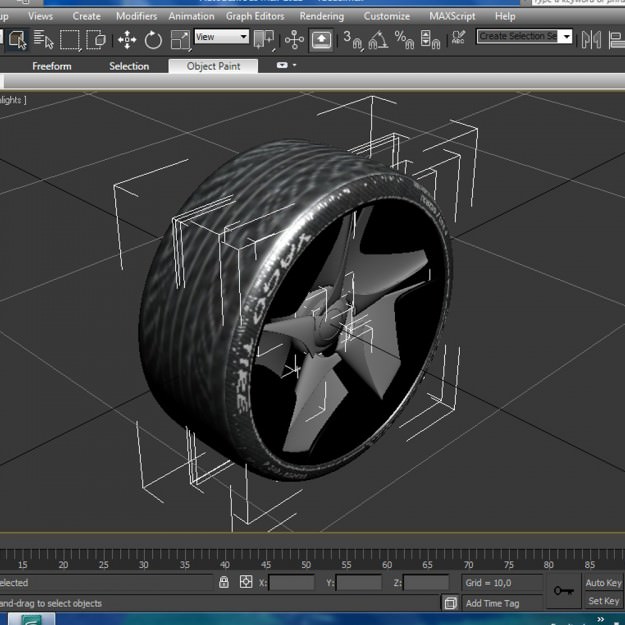Viewport: 625px width, 625px height.
Task: Activate Select and Scale tool
Action: pos(180,40)
